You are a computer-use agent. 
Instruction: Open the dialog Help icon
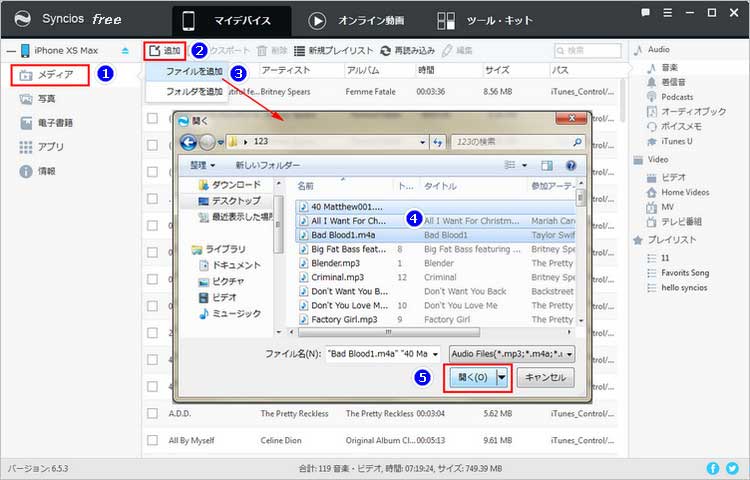coord(571,165)
